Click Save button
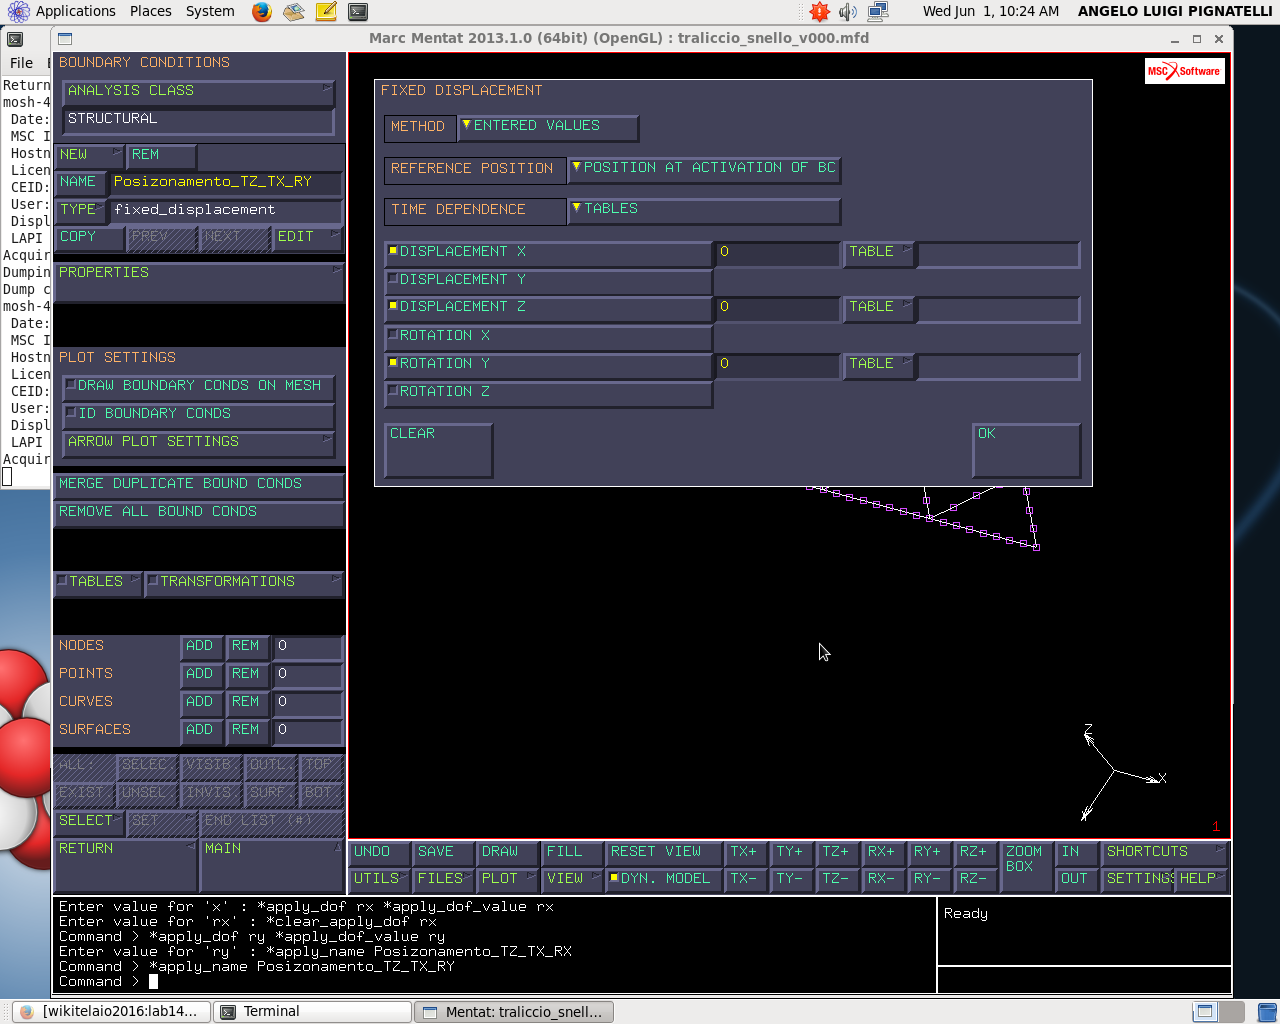The image size is (1280, 1024). tap(443, 853)
